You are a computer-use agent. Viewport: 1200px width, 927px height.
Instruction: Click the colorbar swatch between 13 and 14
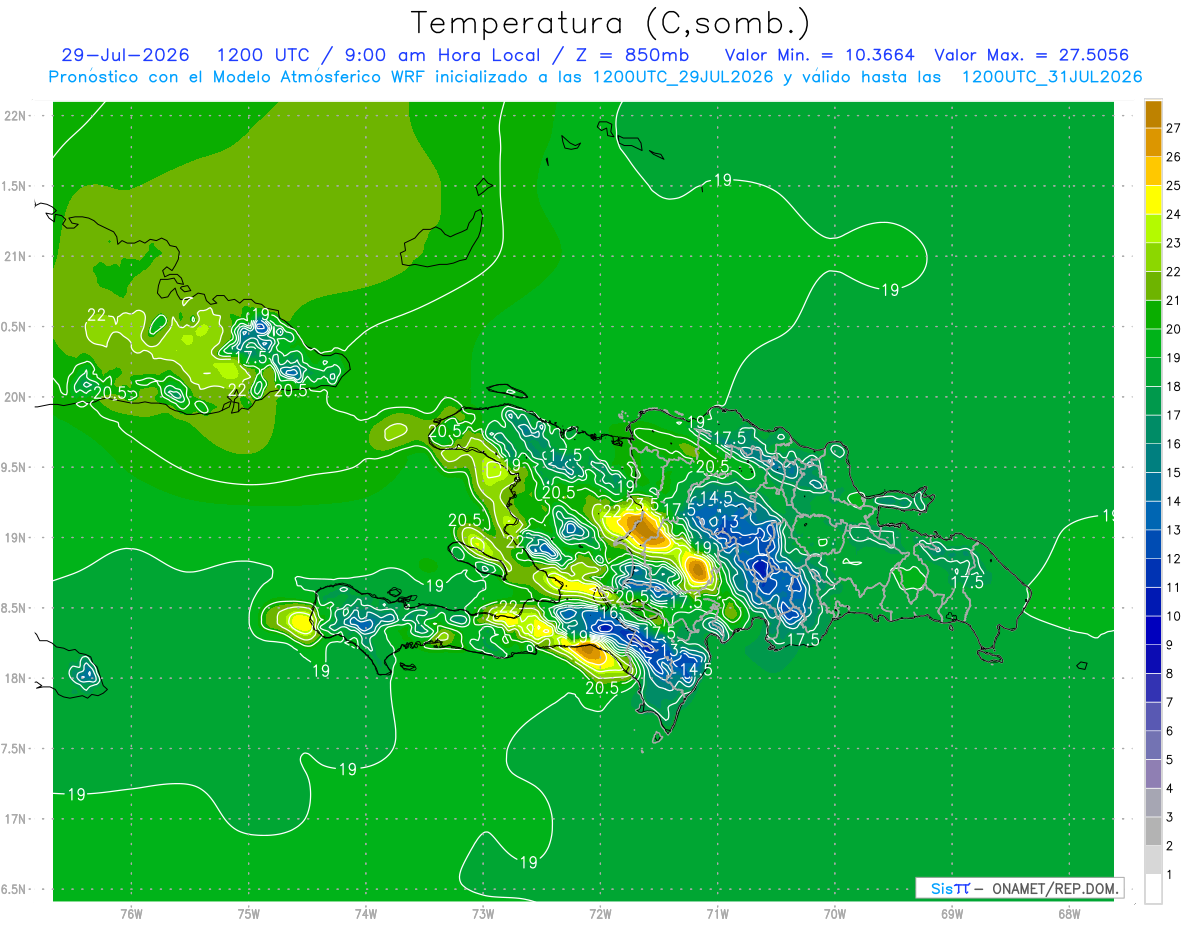1153,516
